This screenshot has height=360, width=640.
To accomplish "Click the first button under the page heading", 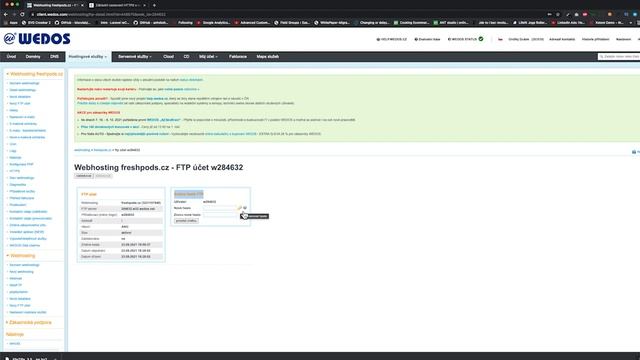I will click(84, 176).
